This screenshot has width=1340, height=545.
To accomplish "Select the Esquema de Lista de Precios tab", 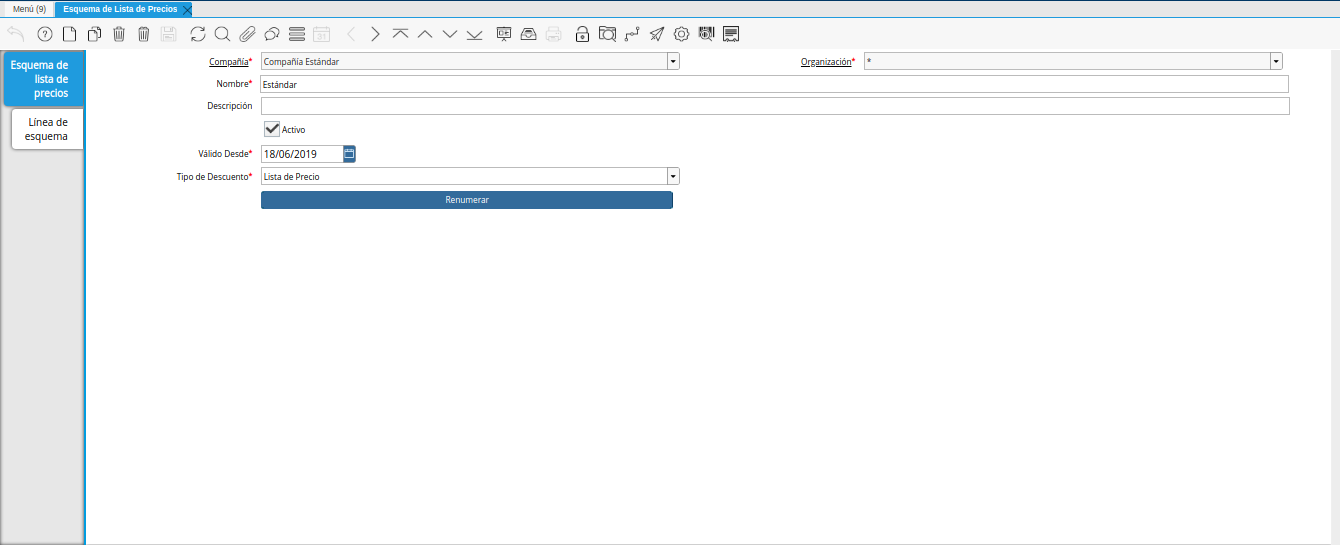I will click(x=120, y=8).
